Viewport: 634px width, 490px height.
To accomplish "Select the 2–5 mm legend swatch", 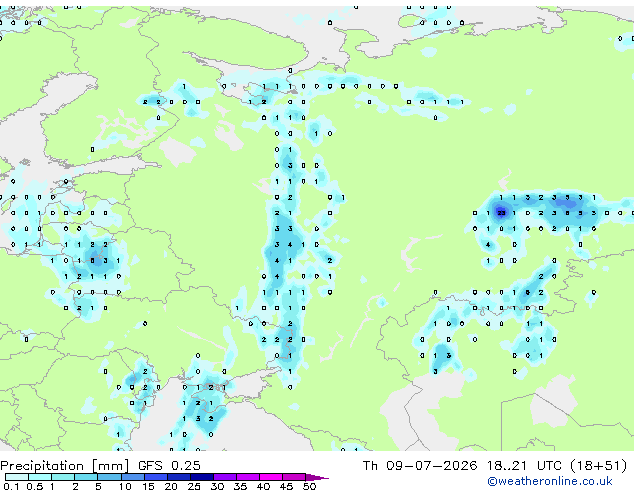I will tap(86, 477).
